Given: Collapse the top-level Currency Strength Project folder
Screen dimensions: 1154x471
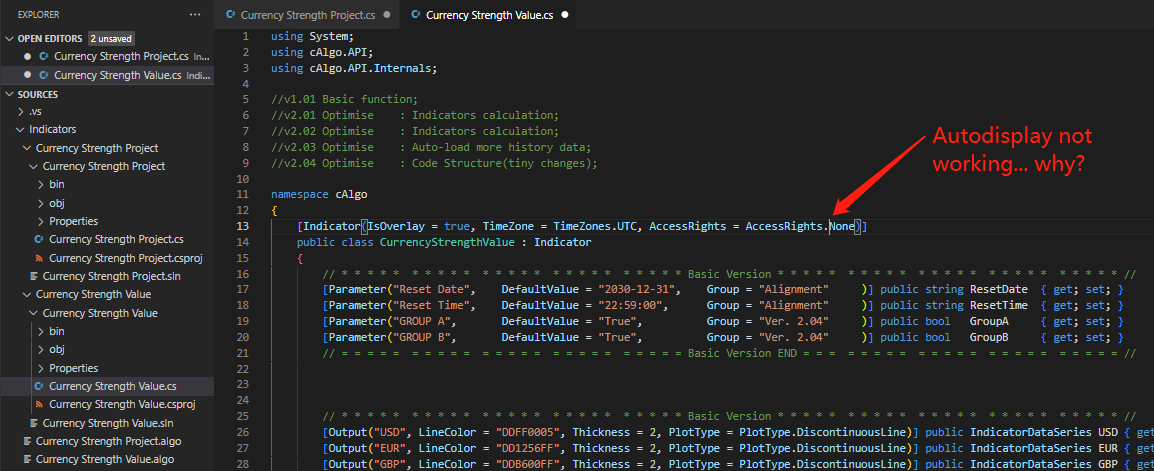Looking at the screenshot, I should tap(27, 148).
